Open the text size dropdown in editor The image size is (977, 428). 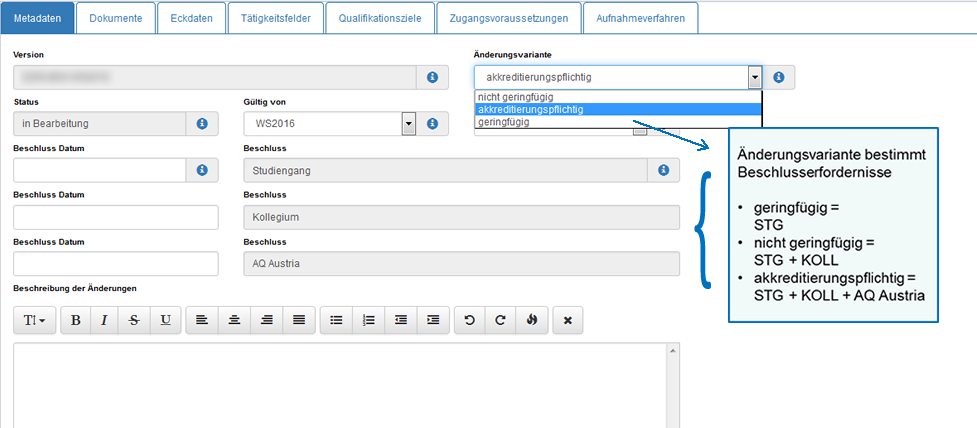[x=35, y=320]
